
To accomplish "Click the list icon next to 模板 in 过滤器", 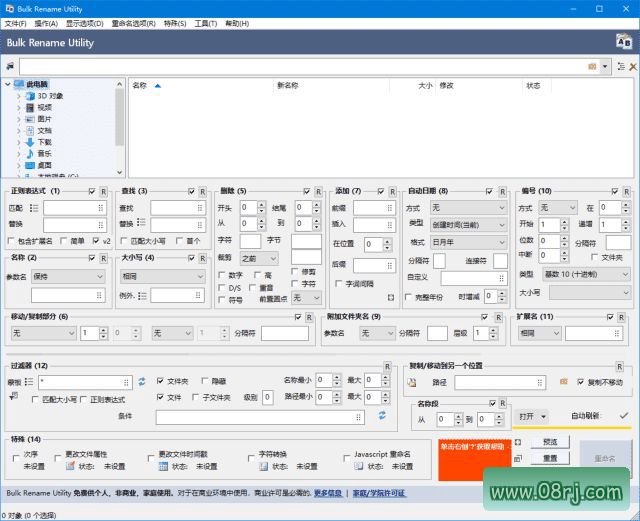I will pos(29,382).
